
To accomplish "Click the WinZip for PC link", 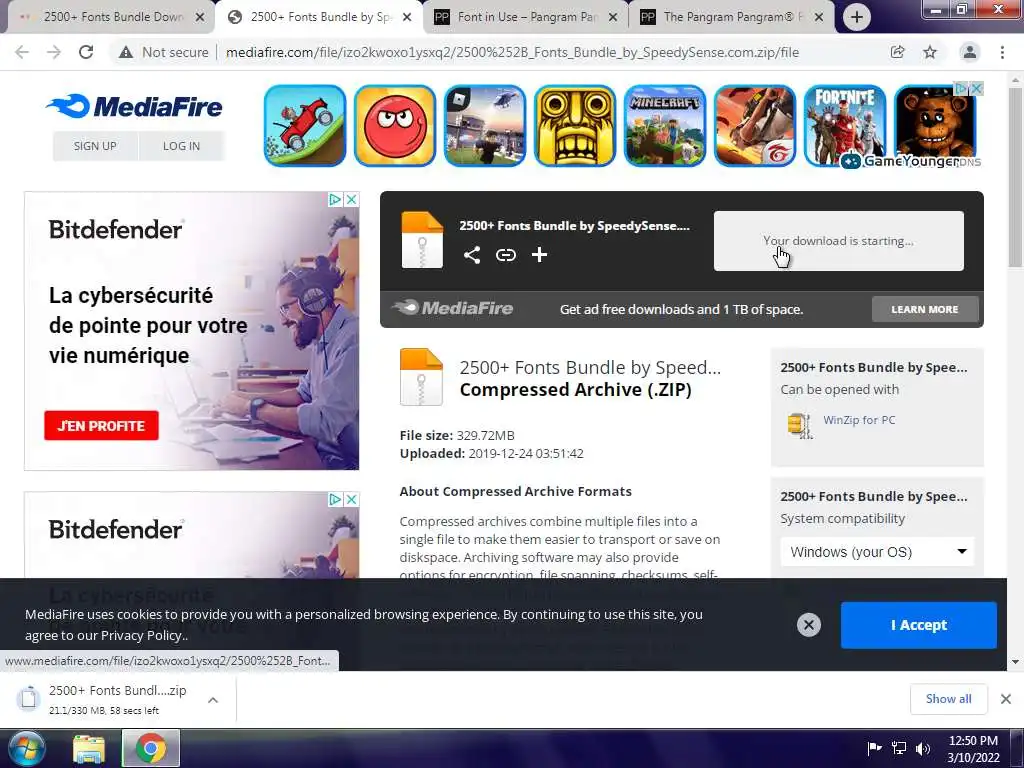I will 859,420.
